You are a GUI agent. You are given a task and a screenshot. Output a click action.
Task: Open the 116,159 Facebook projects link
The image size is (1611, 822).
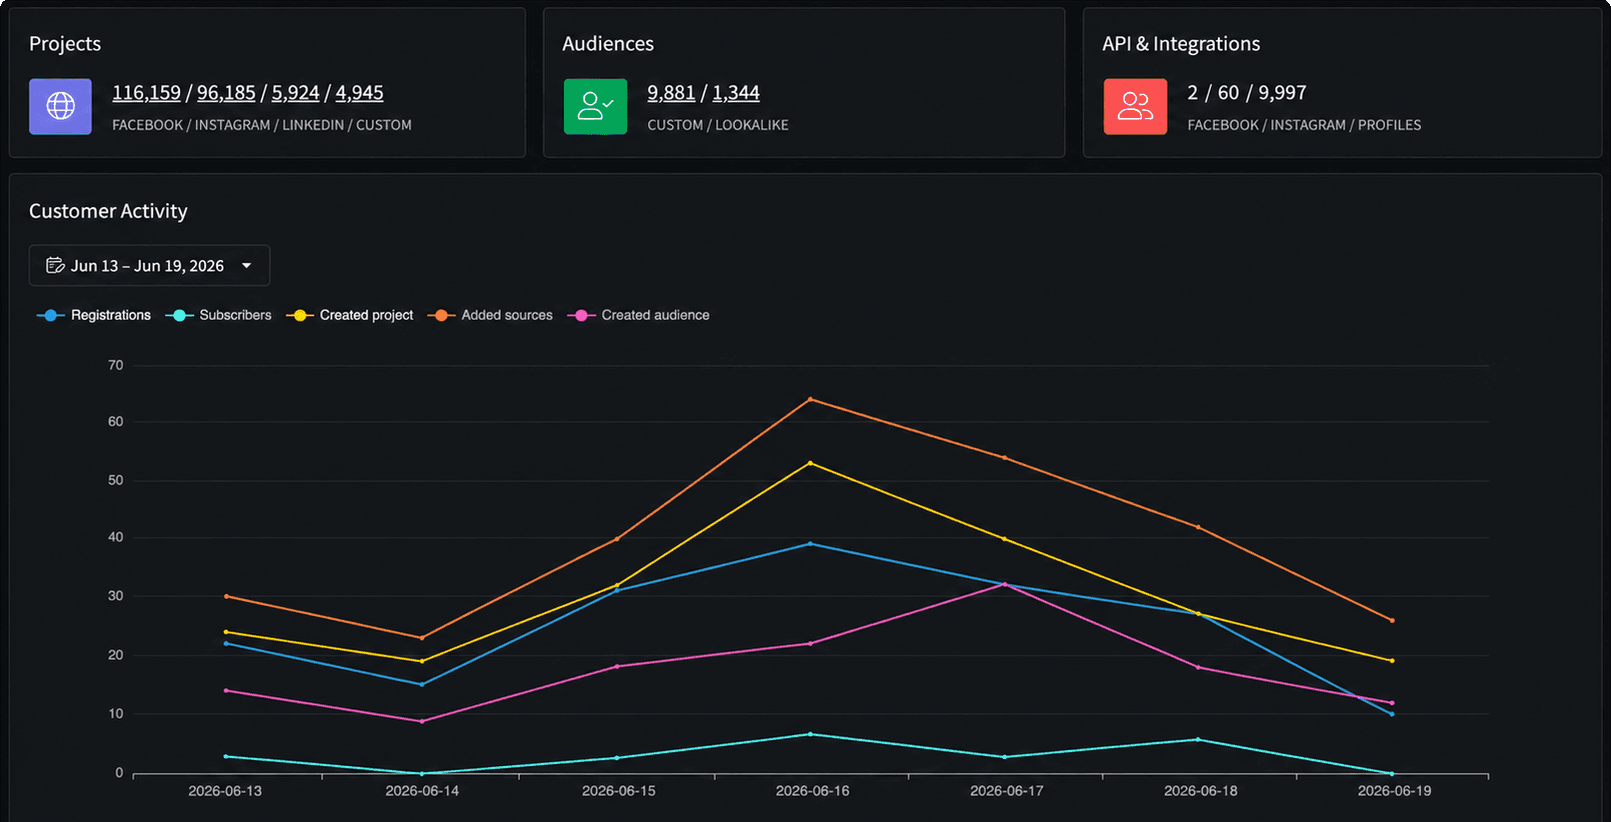146,93
